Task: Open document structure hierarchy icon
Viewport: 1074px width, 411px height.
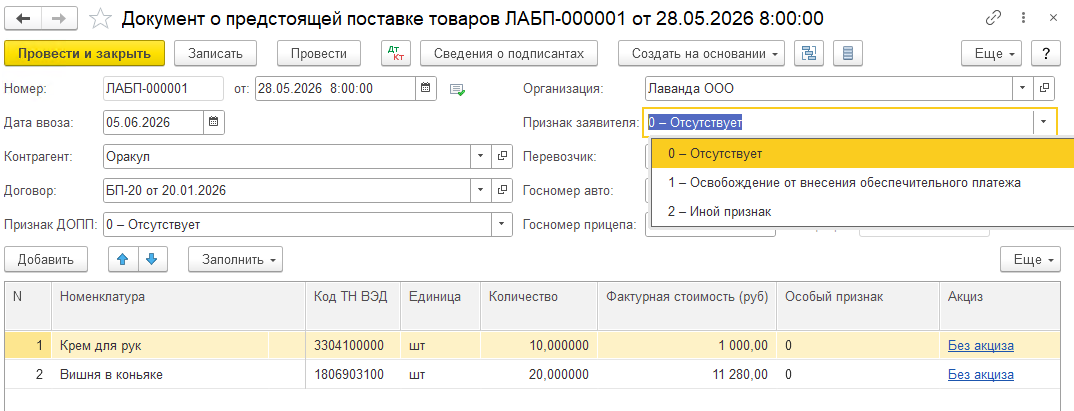Action: tap(809, 53)
